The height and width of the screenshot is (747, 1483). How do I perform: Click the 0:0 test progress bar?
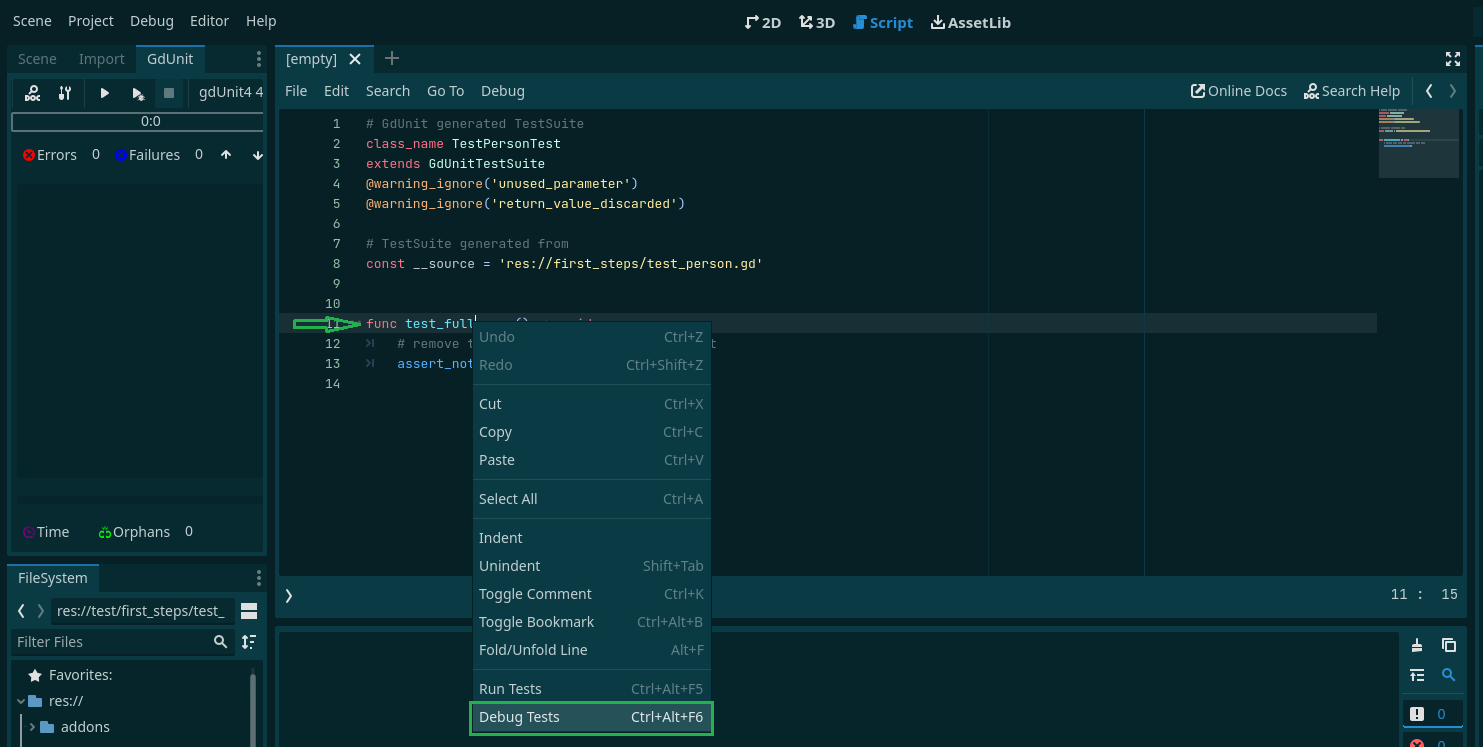[x=138, y=121]
